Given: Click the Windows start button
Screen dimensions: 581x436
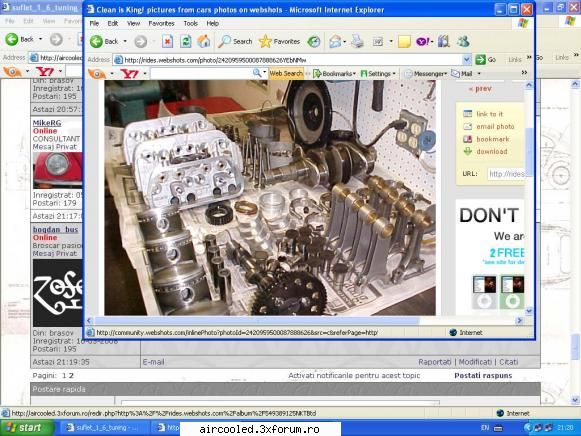Looking at the screenshot, I should tap(25, 427).
